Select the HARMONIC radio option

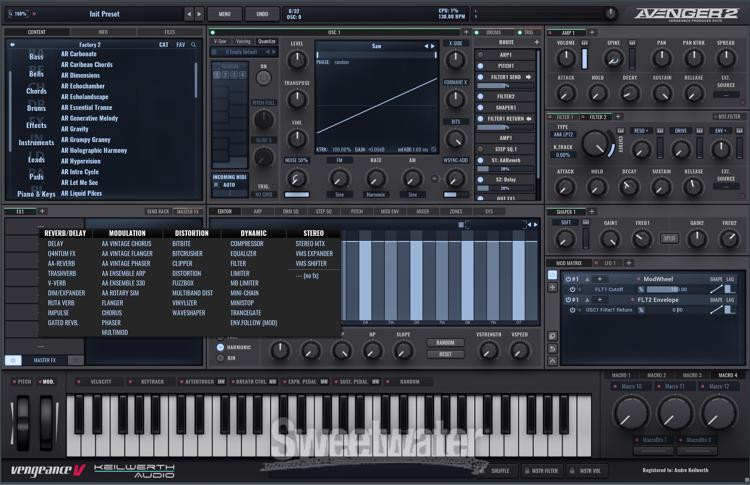(x=221, y=347)
